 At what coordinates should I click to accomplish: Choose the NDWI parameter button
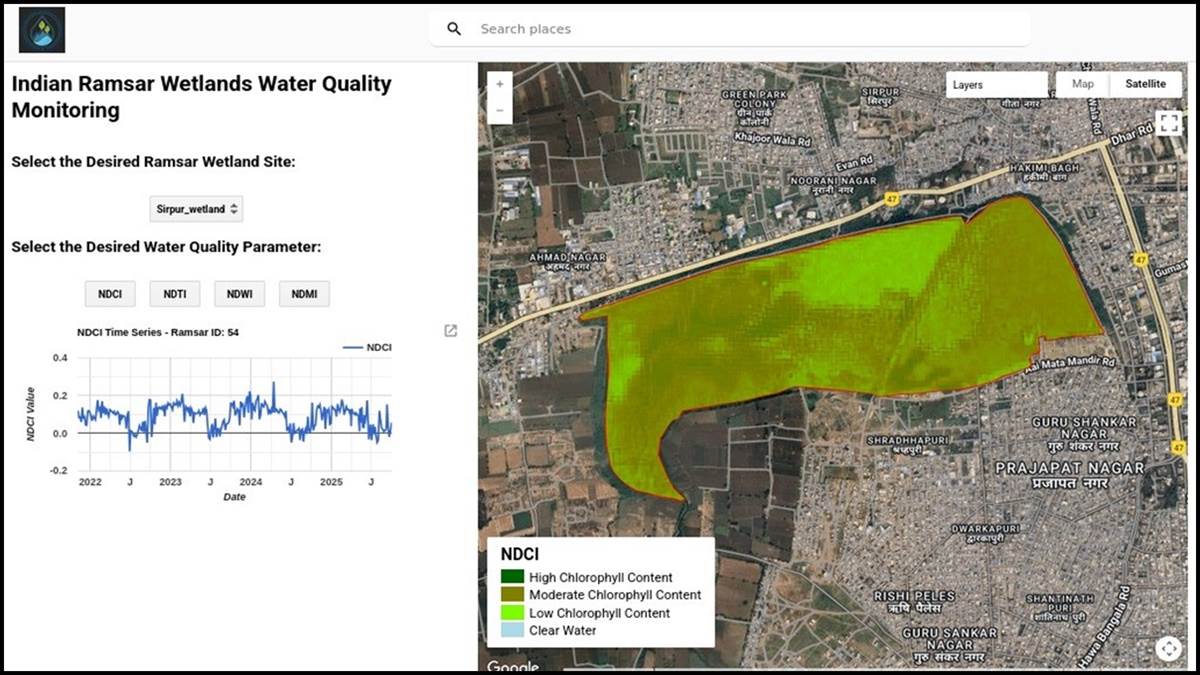pos(239,294)
